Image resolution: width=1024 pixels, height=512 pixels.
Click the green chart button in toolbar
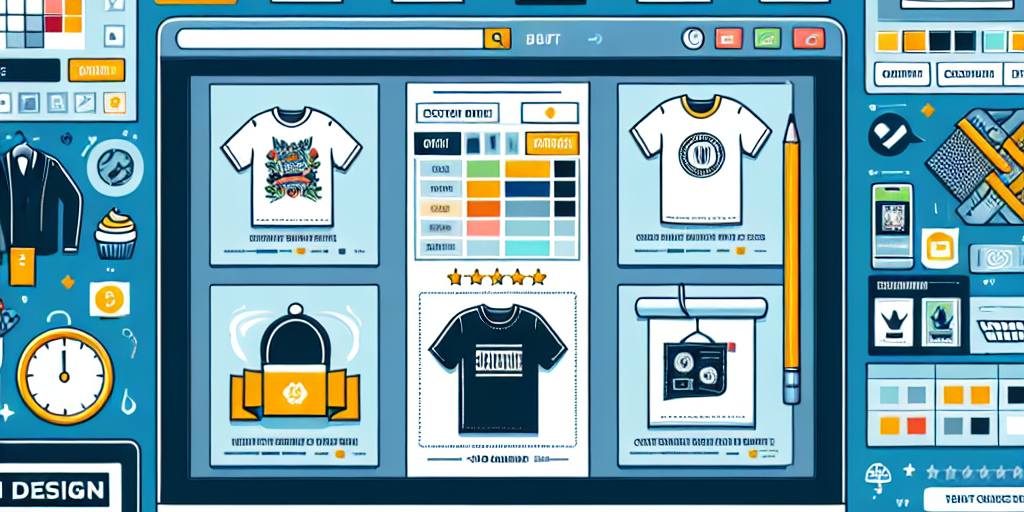point(768,39)
